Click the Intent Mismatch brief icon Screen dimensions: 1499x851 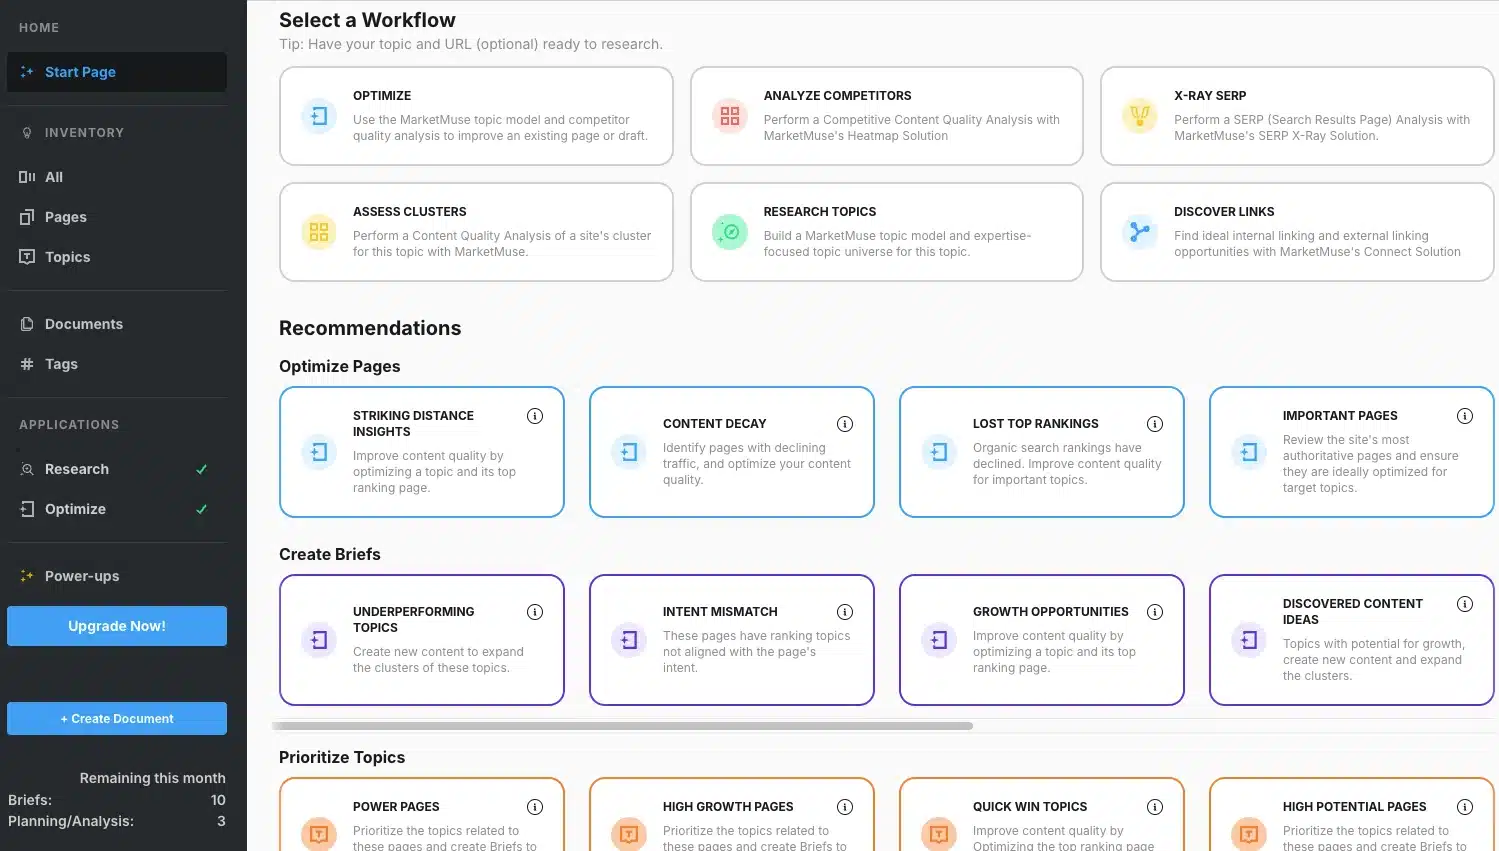pyautogui.click(x=629, y=640)
